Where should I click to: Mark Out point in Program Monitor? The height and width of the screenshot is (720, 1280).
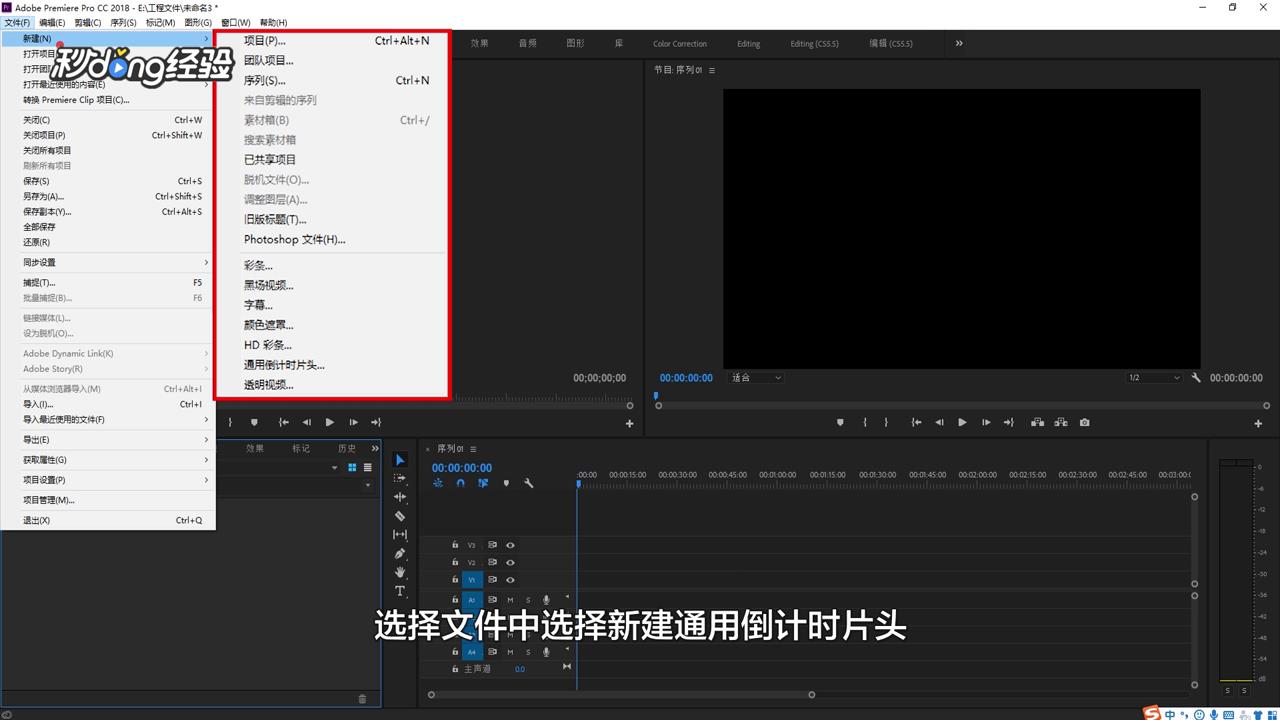coord(886,422)
